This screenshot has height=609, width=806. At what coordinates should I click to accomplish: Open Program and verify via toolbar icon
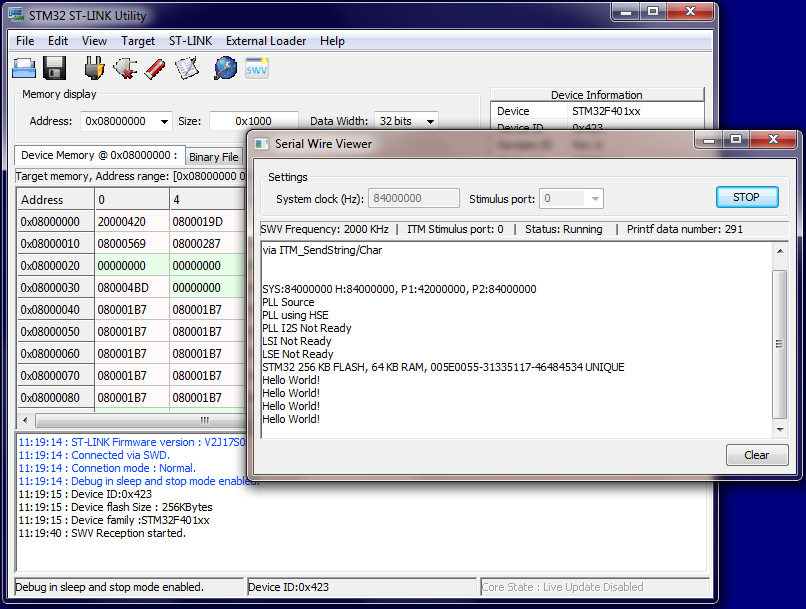click(187, 68)
